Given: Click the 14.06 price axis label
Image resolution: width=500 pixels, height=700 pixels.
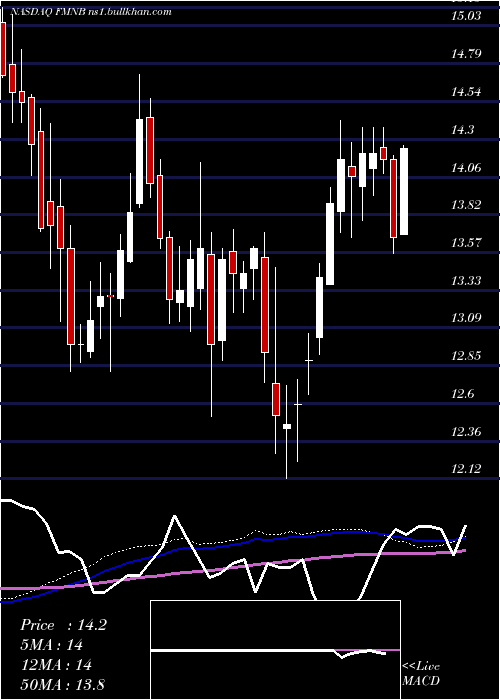Looking at the screenshot, I should coord(467,168).
